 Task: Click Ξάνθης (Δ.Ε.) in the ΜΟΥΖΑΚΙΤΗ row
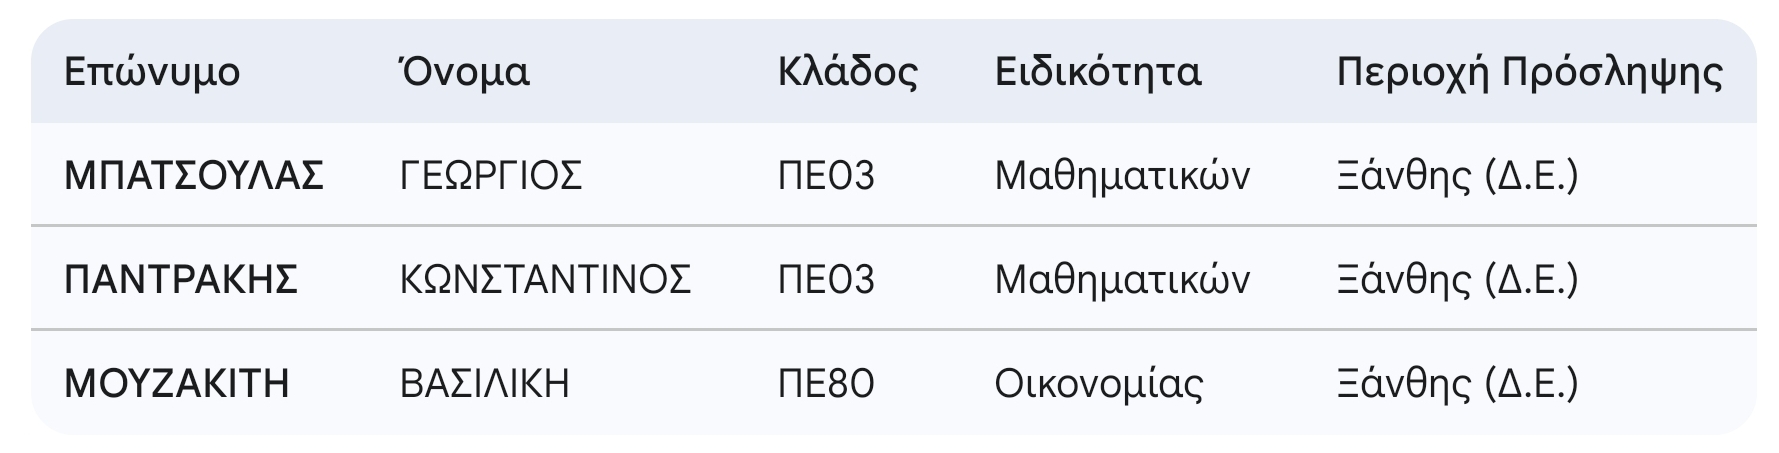1457,384
